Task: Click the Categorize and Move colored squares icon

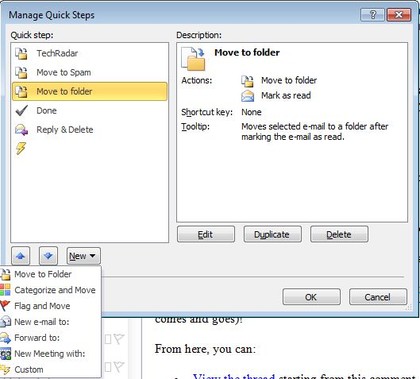Action: [x=5, y=290]
